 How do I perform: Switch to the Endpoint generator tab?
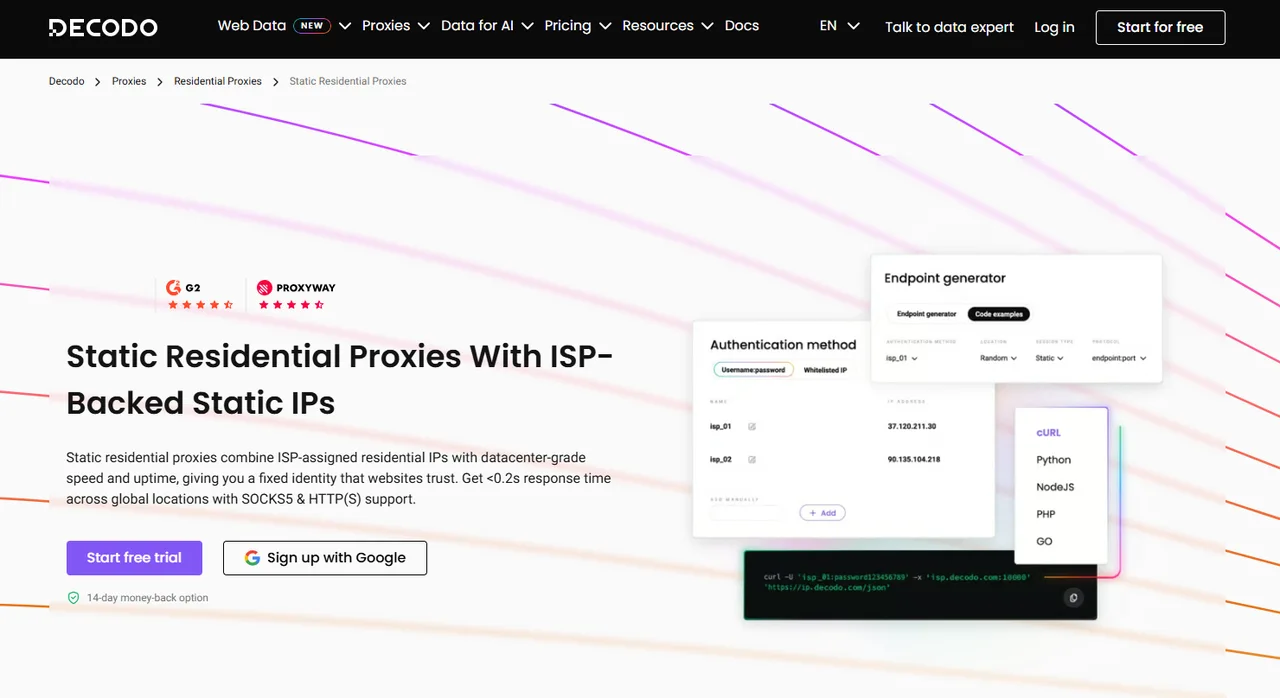pyautogui.click(x=926, y=314)
